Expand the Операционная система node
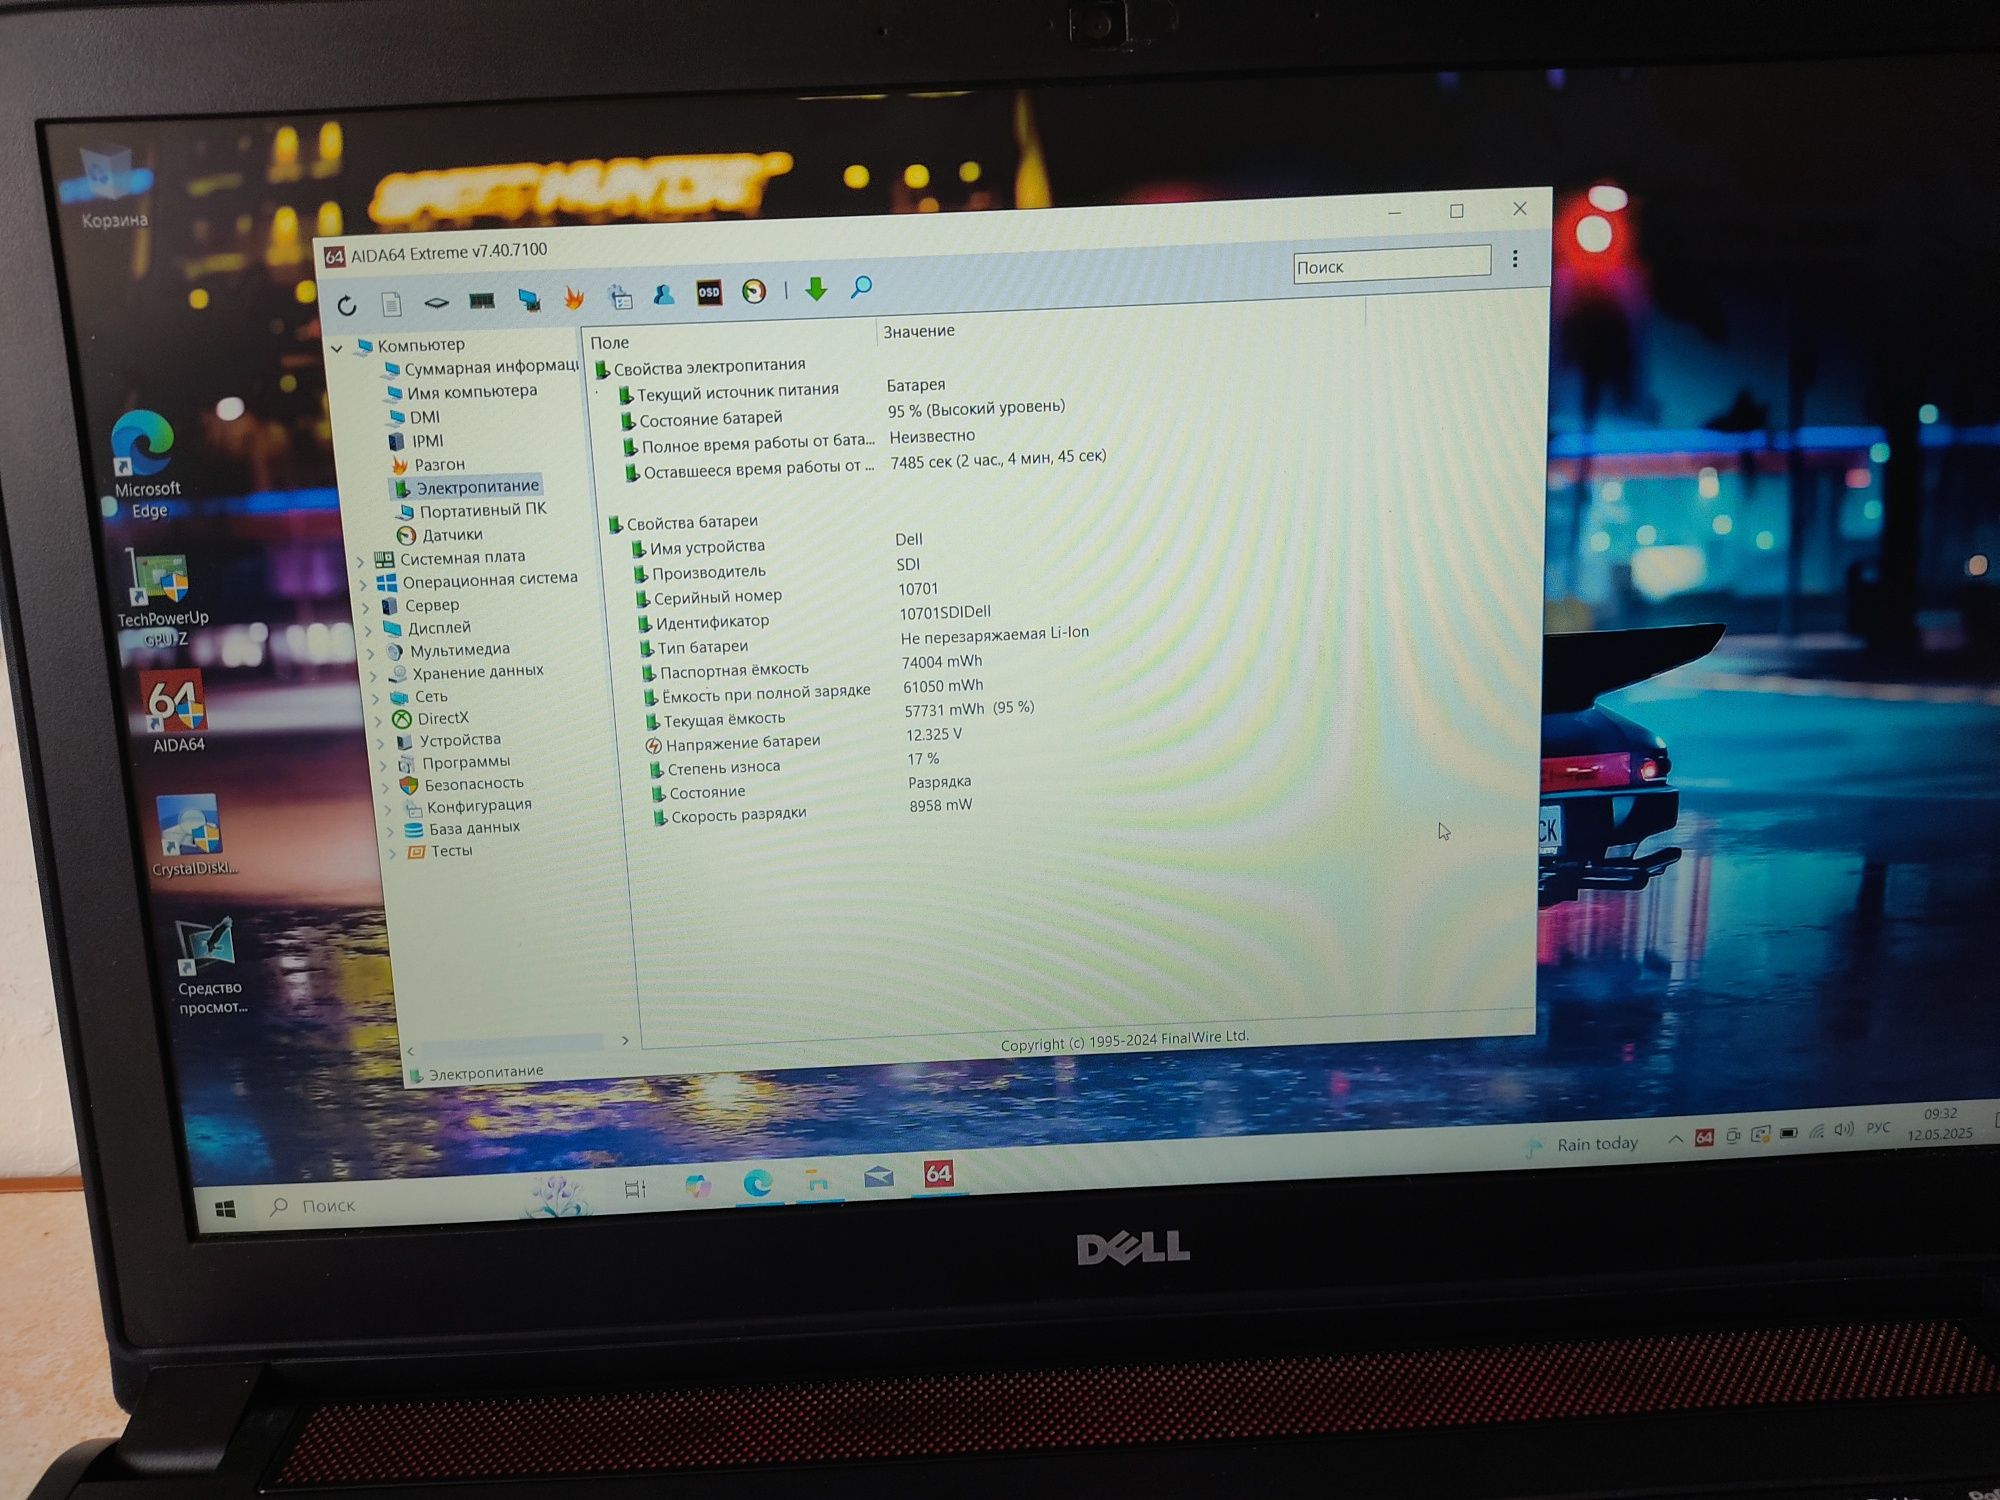The height and width of the screenshot is (1500, 2000). [364, 584]
